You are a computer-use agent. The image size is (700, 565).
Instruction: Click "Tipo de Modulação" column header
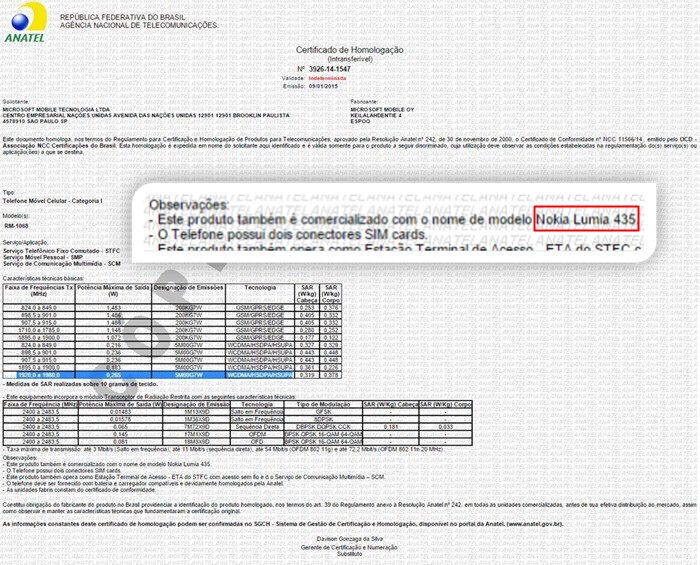tap(323, 404)
